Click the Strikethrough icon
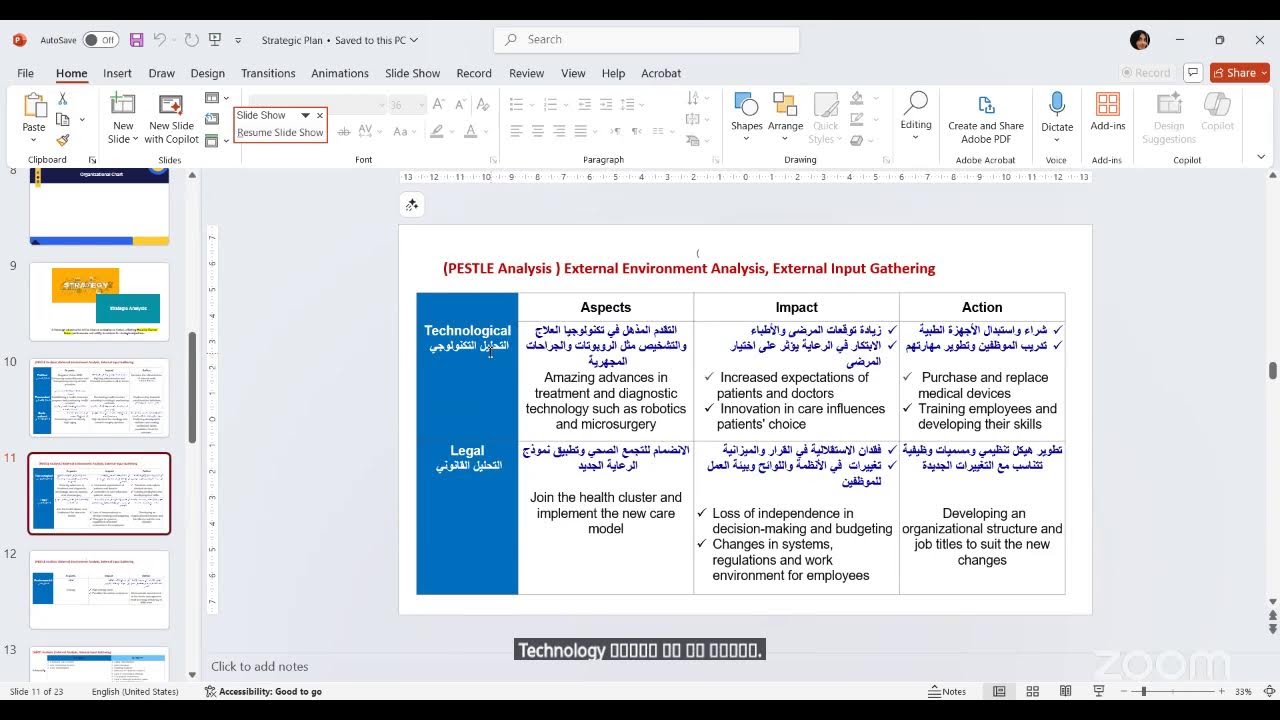This screenshot has width=1280, height=720. tap(343, 132)
